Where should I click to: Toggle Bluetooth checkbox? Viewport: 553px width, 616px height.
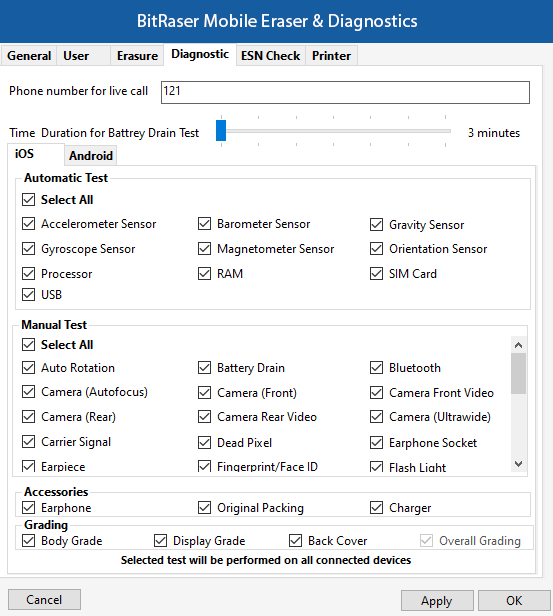pyautogui.click(x=376, y=368)
